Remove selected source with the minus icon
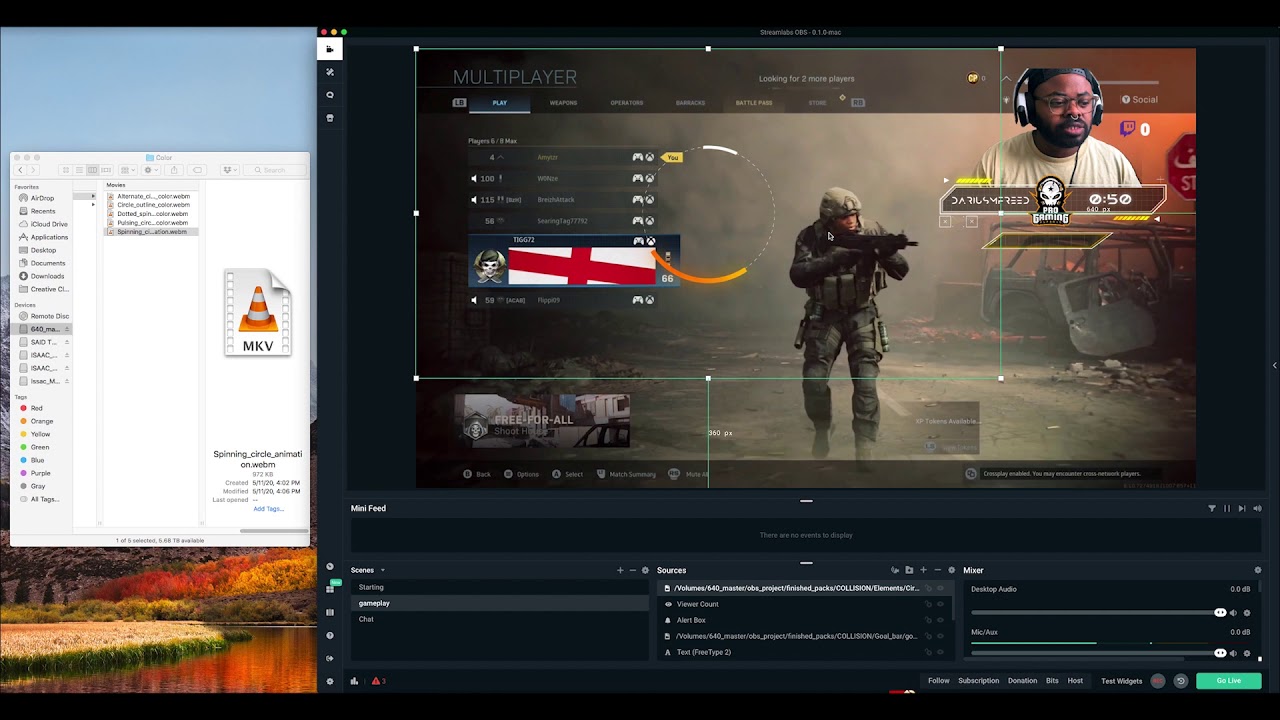 (937, 570)
